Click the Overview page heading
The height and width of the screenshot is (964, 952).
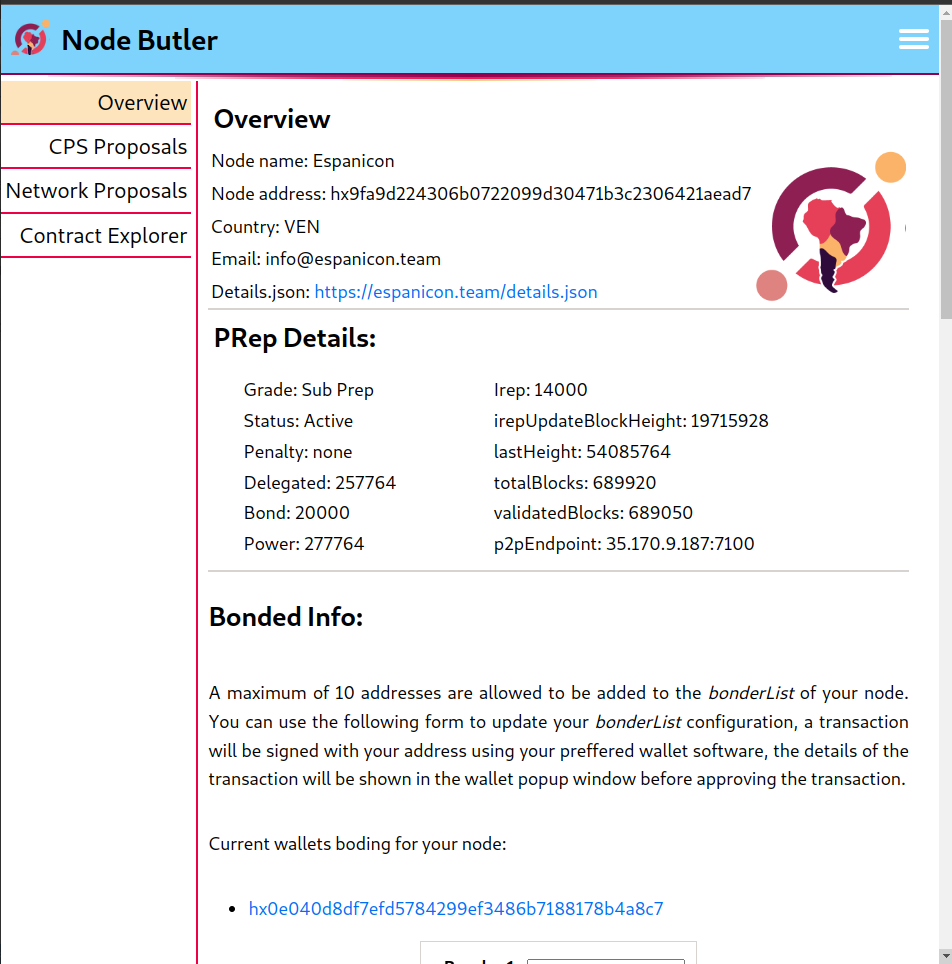tap(272, 119)
